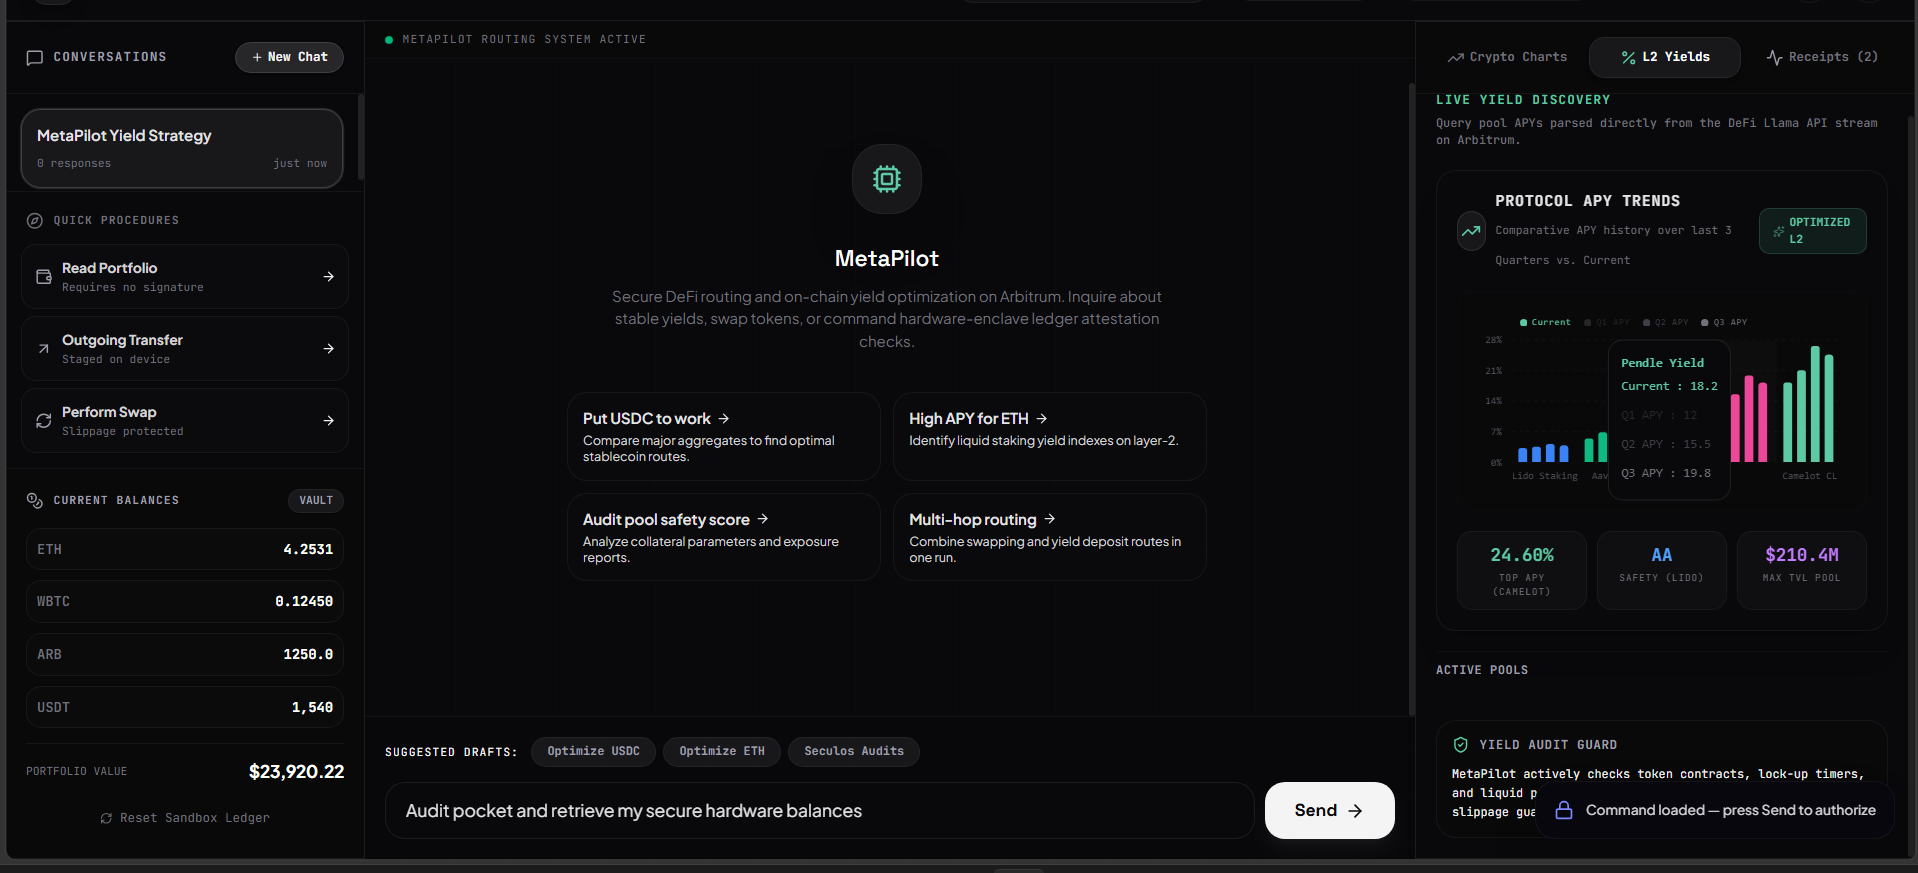Click the green routing system status dot

(x=389, y=40)
